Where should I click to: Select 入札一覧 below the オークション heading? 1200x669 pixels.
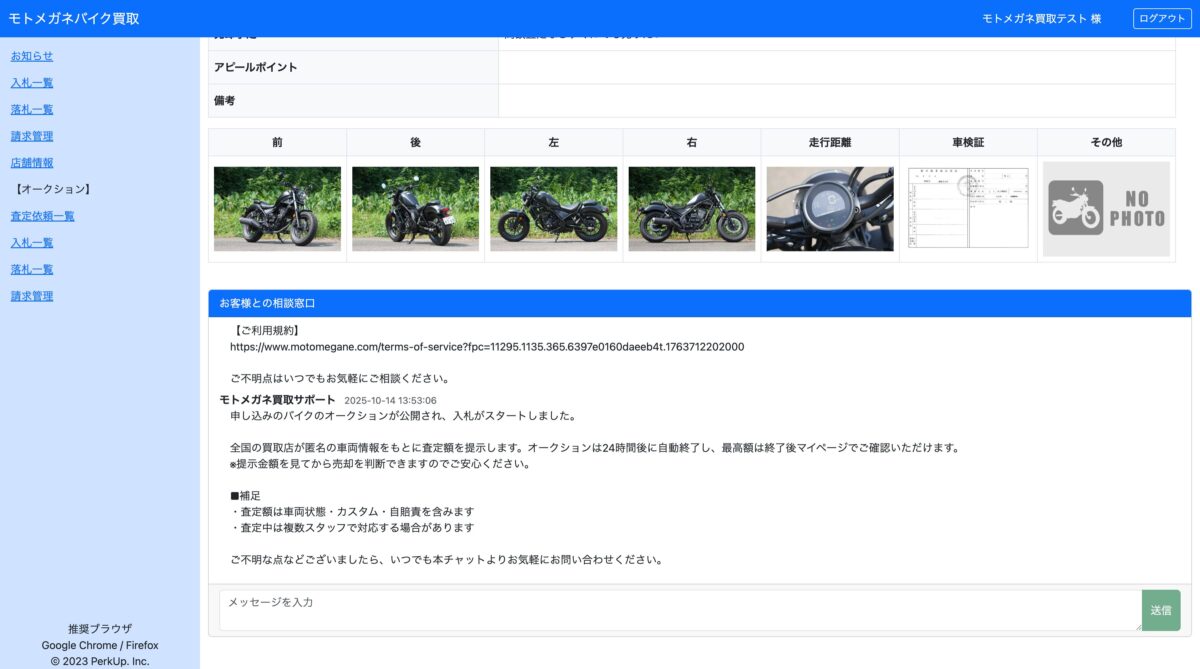32,243
